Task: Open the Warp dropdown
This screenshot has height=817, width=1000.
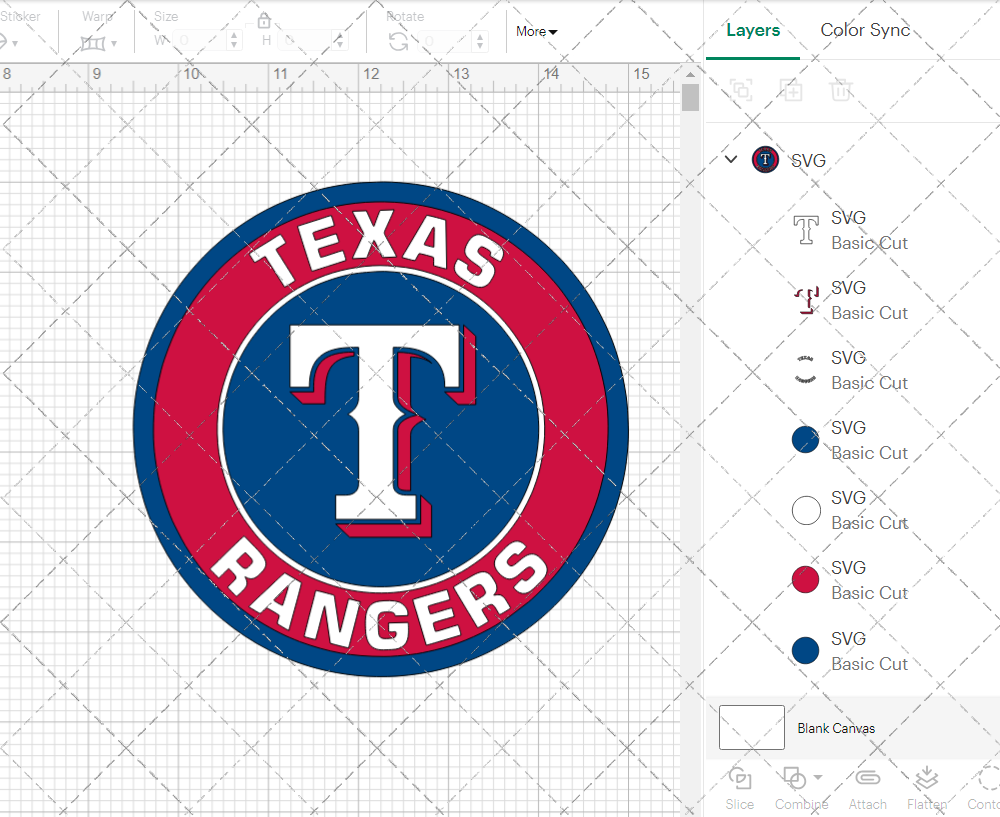Action: [98, 42]
